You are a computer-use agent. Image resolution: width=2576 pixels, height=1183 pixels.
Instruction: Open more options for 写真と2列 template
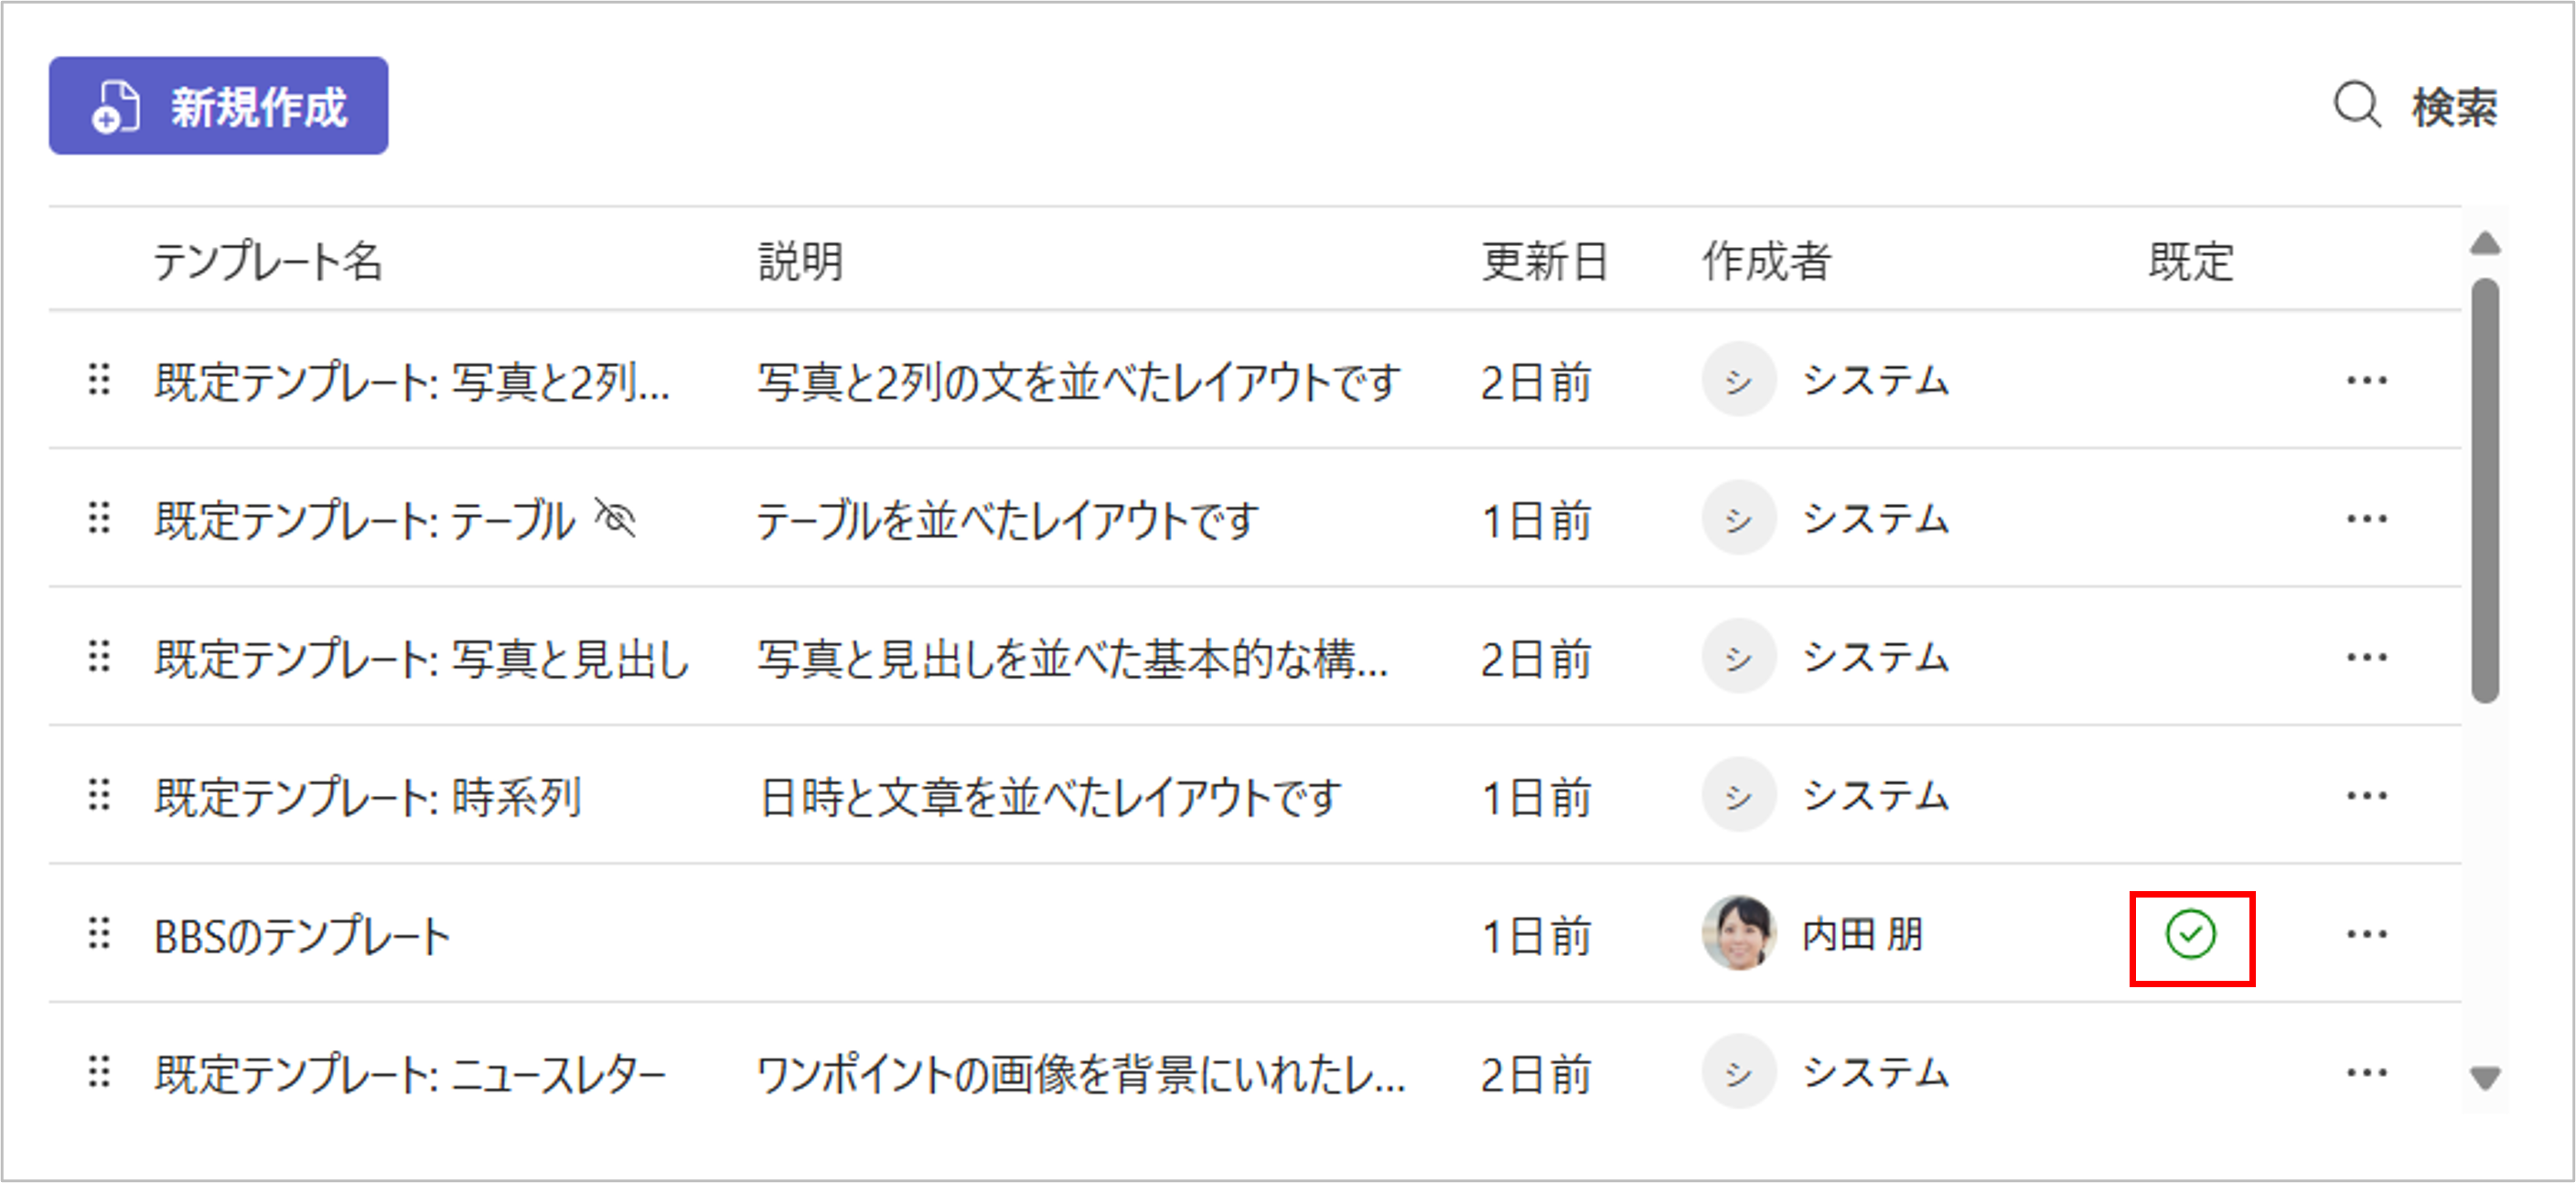(2366, 381)
